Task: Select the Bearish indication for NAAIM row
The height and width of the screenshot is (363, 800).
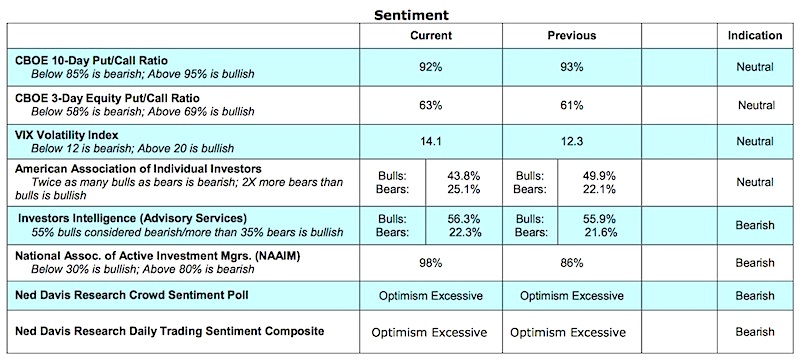Action: click(755, 263)
